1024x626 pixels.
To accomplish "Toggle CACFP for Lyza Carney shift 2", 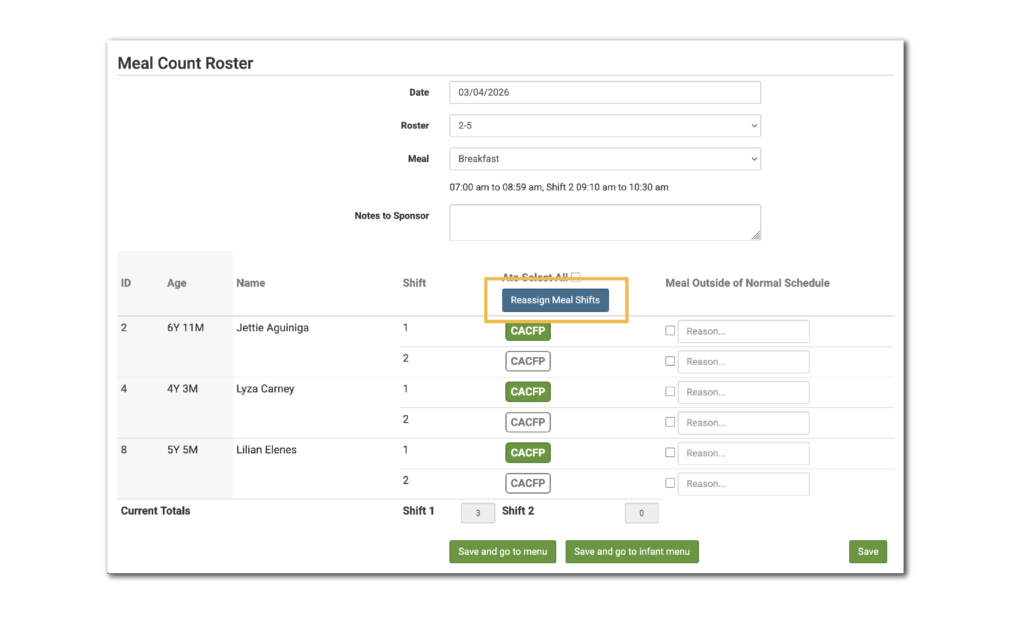I will (527, 422).
